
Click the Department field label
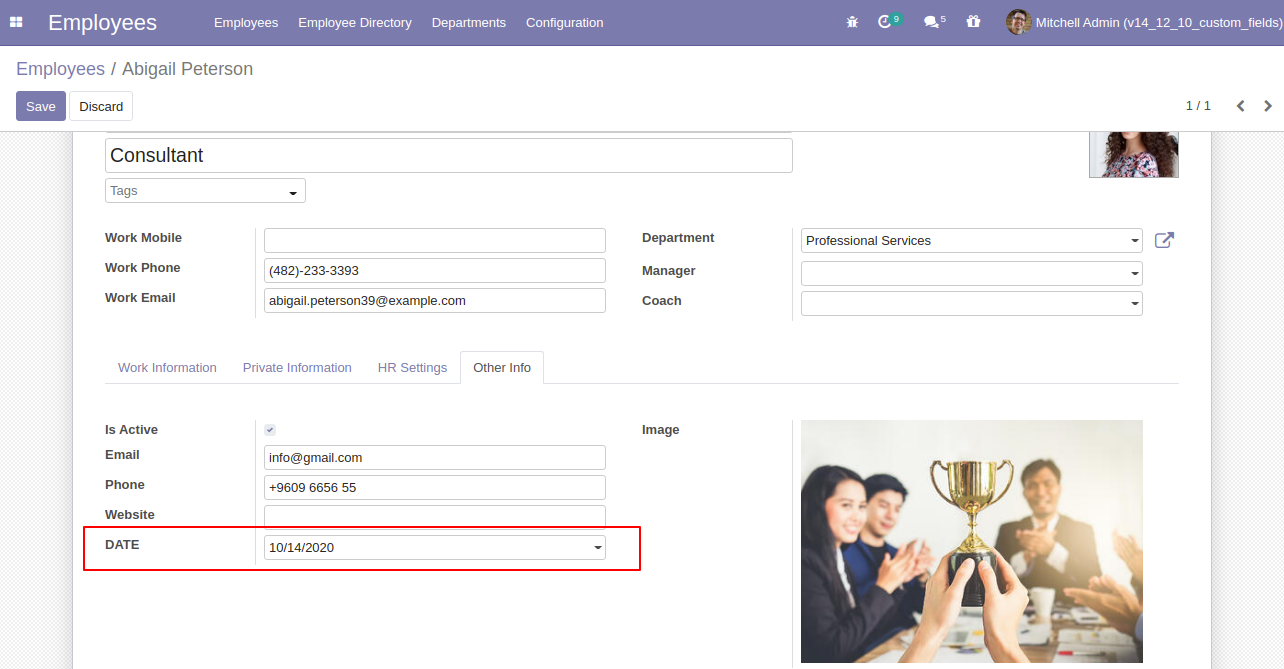678,238
